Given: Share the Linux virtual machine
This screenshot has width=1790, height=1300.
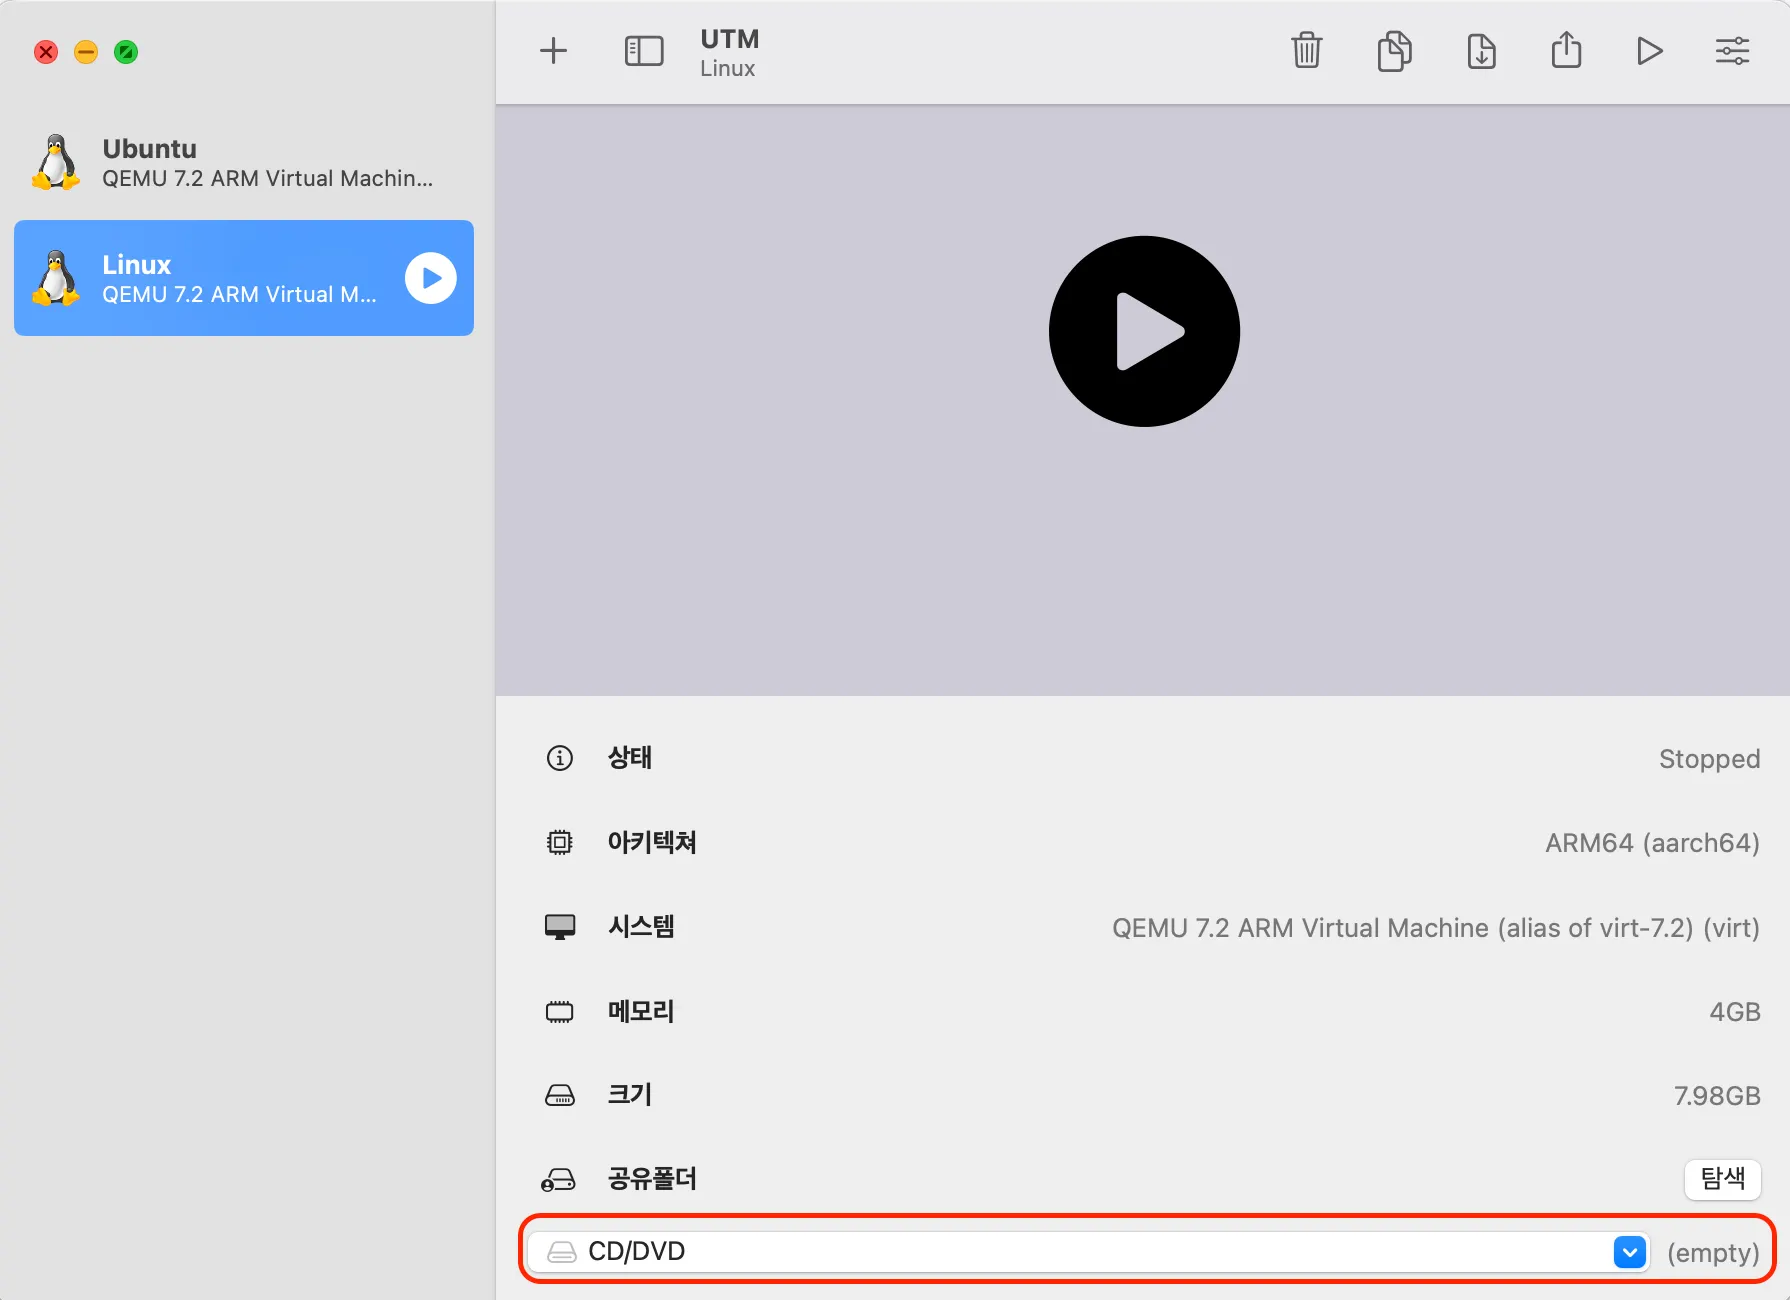Looking at the screenshot, I should coord(1566,50).
